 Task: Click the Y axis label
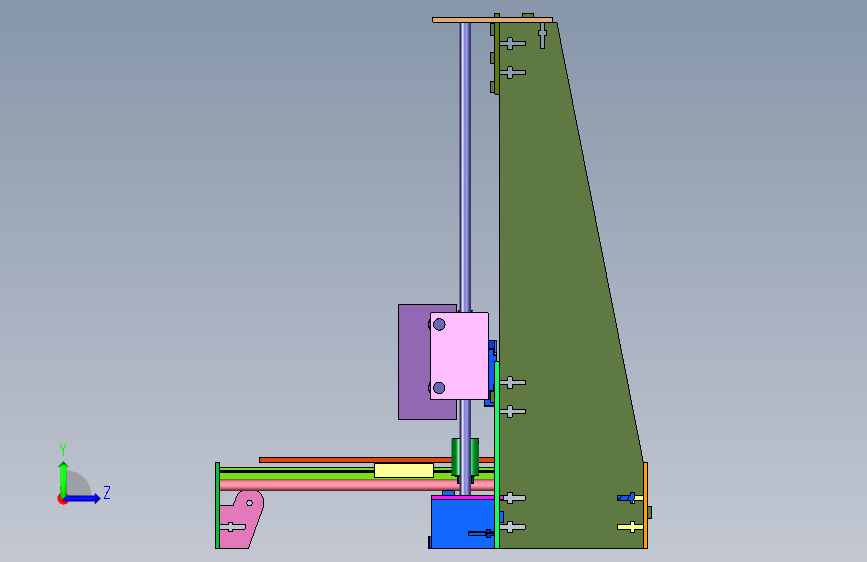(x=62, y=449)
